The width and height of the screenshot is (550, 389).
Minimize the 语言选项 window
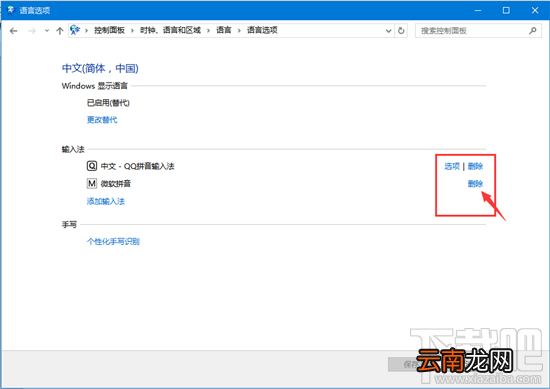pos(478,11)
